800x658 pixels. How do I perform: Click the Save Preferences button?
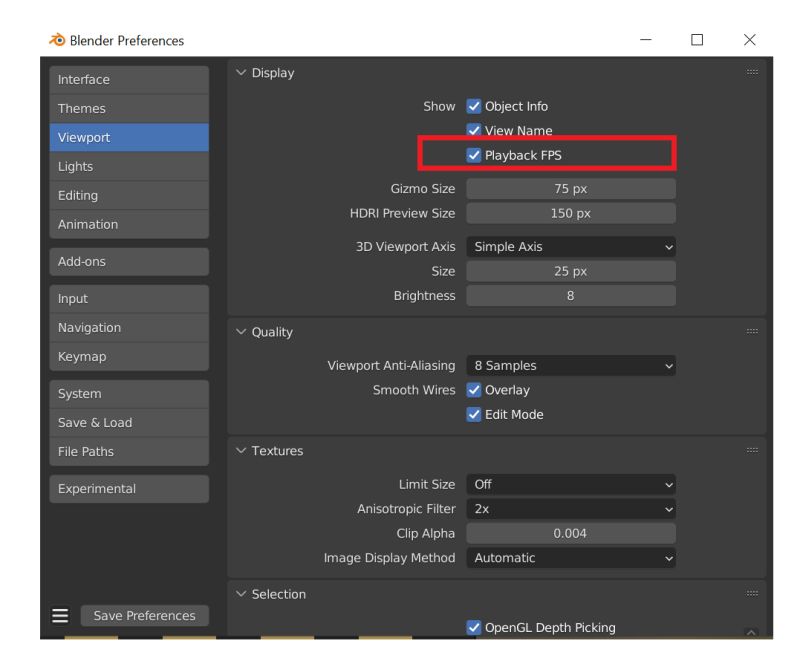pos(144,616)
